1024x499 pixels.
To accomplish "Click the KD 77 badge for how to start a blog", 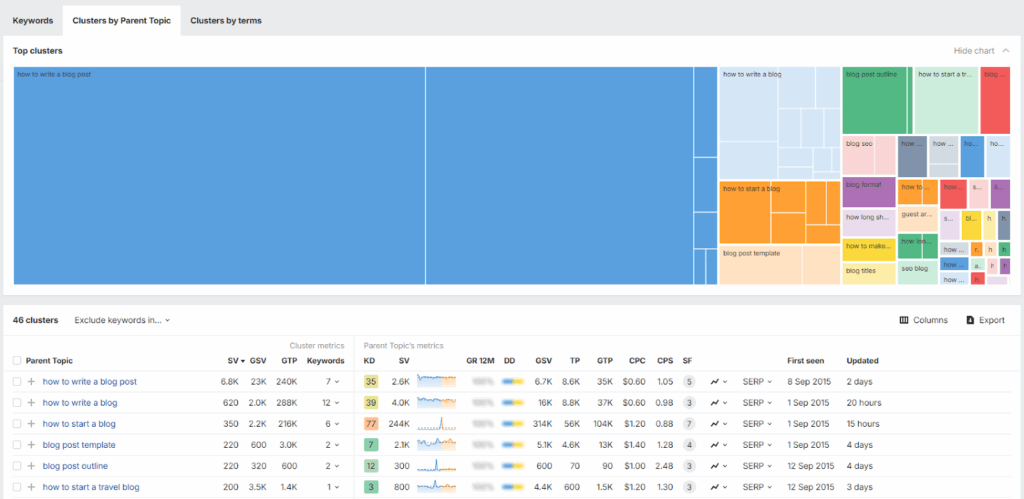I will [371, 424].
